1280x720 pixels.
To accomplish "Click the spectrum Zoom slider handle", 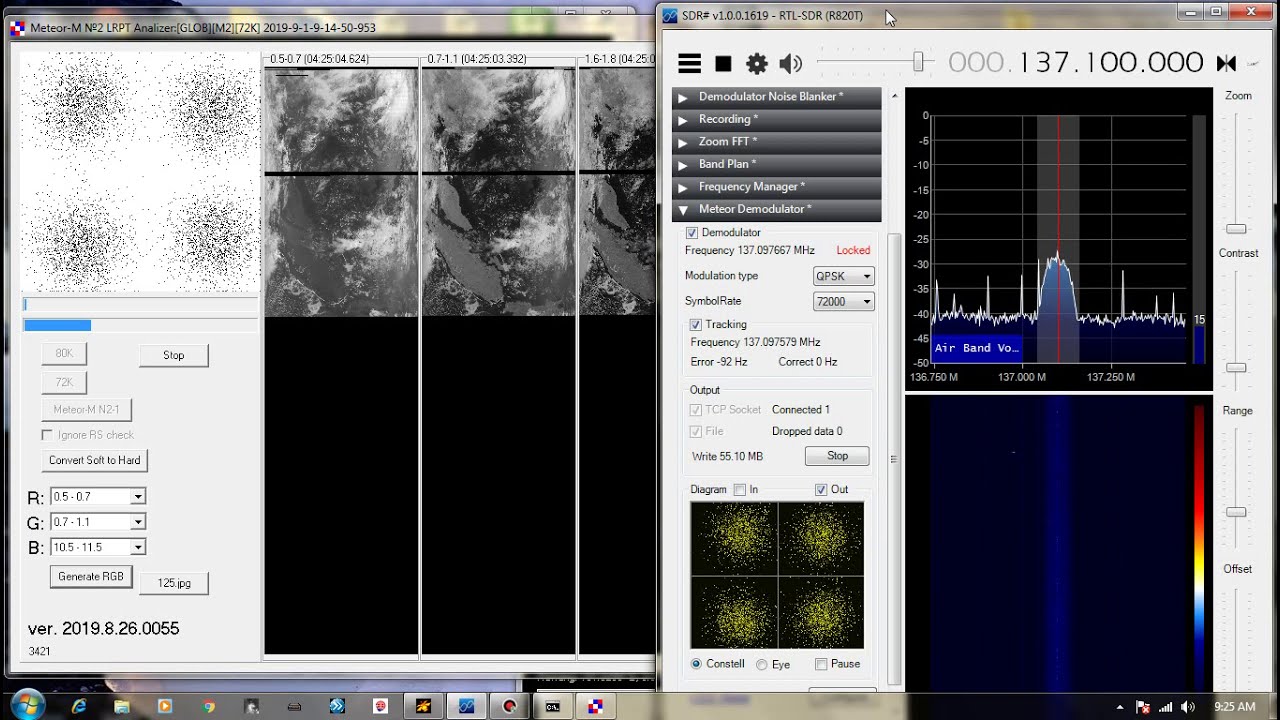I will (x=1237, y=229).
